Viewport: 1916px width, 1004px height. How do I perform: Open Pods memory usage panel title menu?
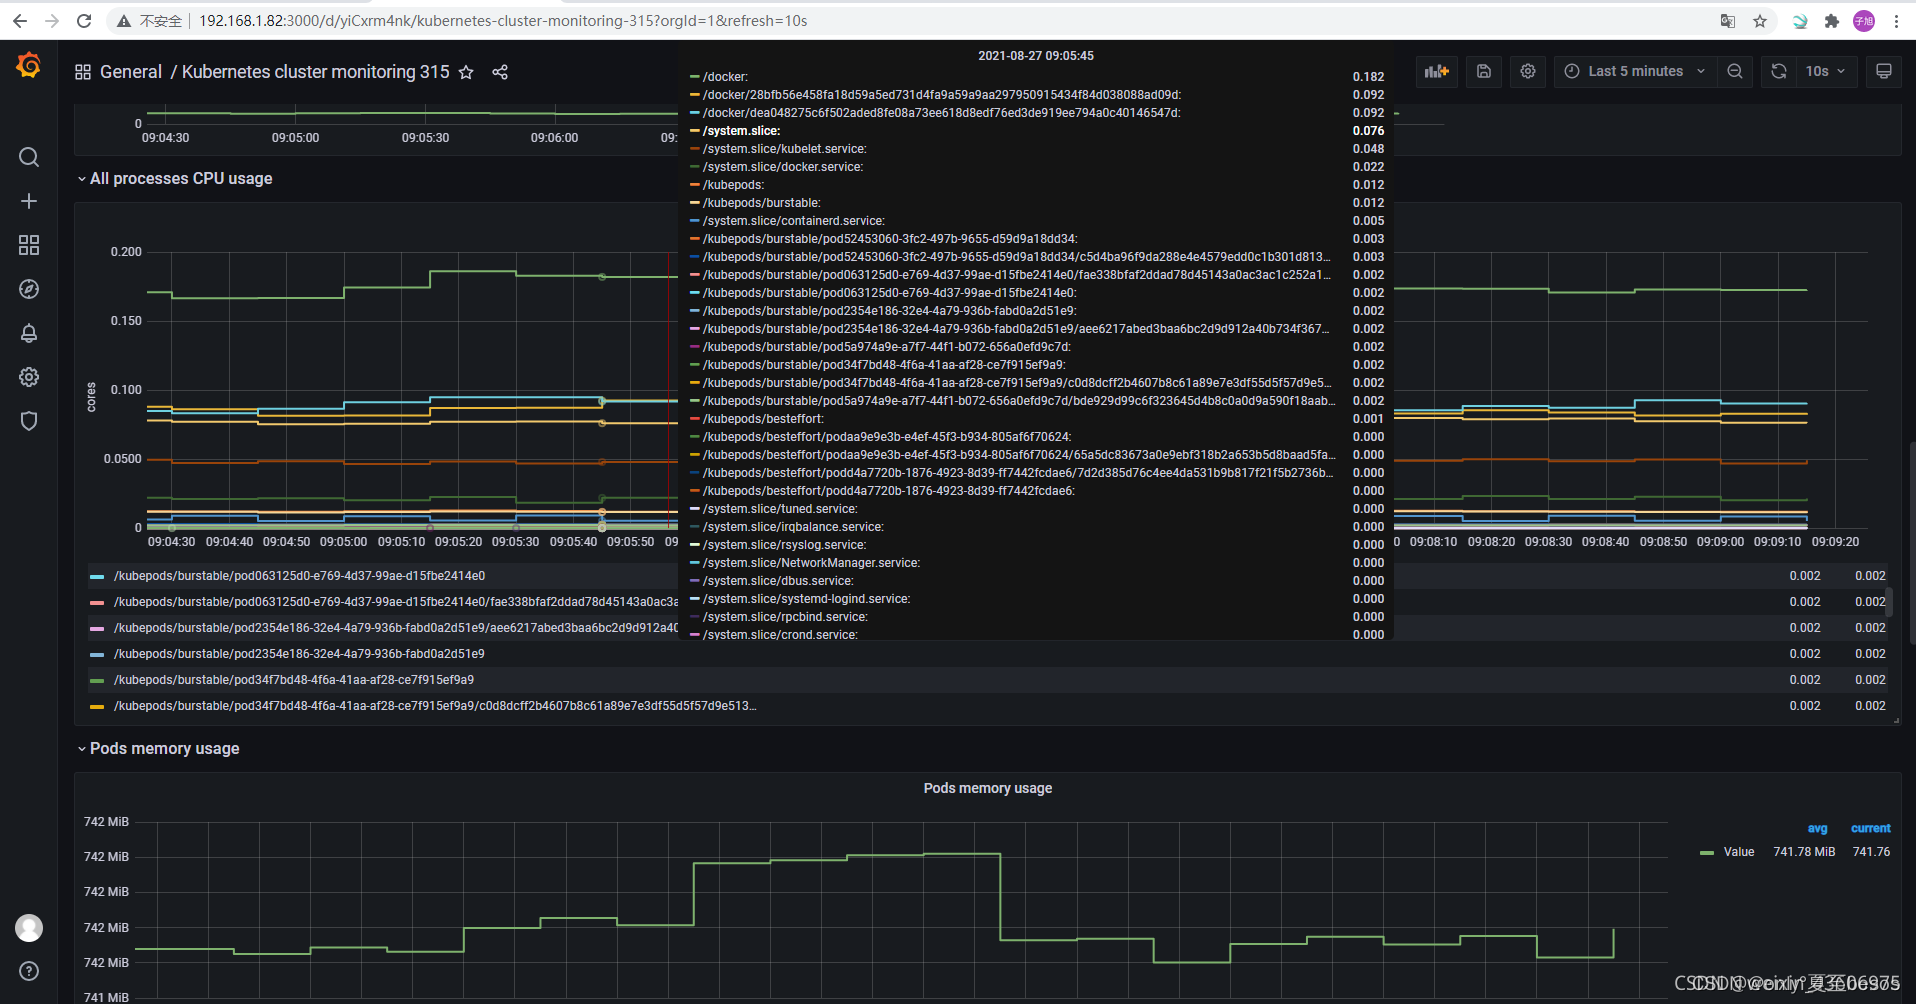(987, 788)
